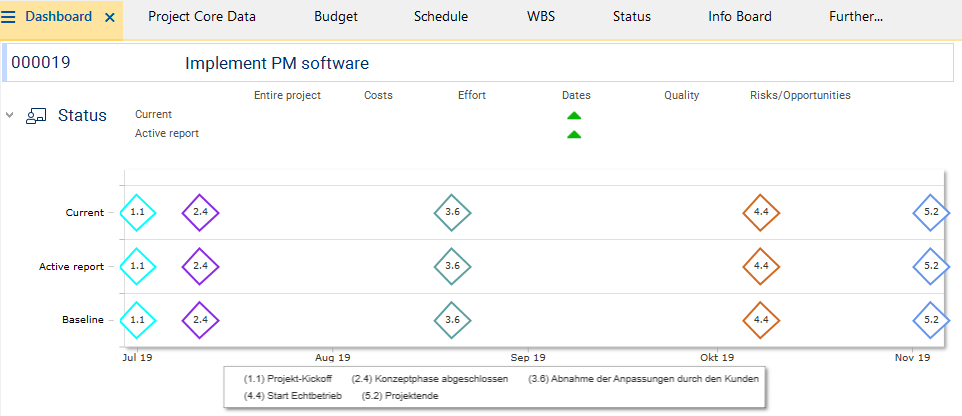Select milestone 3.6 in the Baseline row
This screenshot has height=416, width=962.
[x=452, y=320]
